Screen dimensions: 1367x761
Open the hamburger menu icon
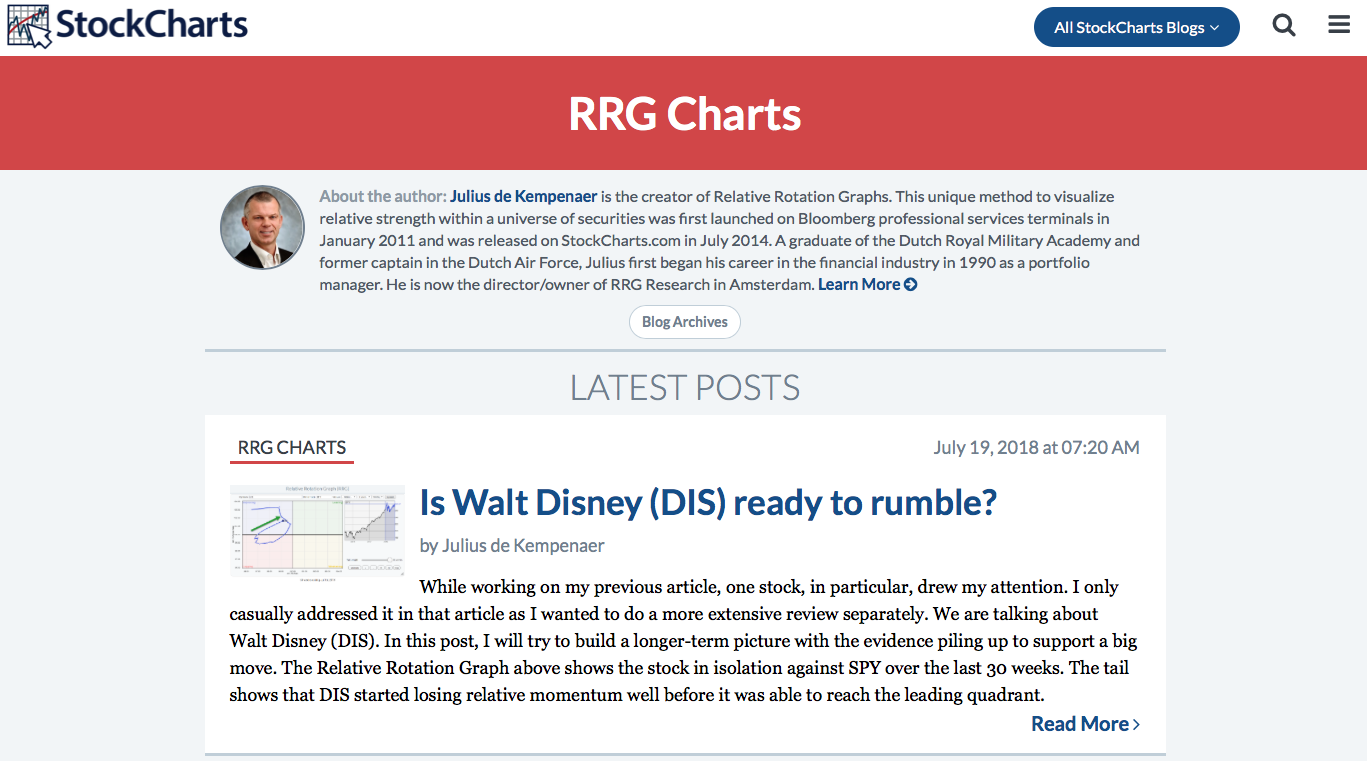[x=1339, y=25]
